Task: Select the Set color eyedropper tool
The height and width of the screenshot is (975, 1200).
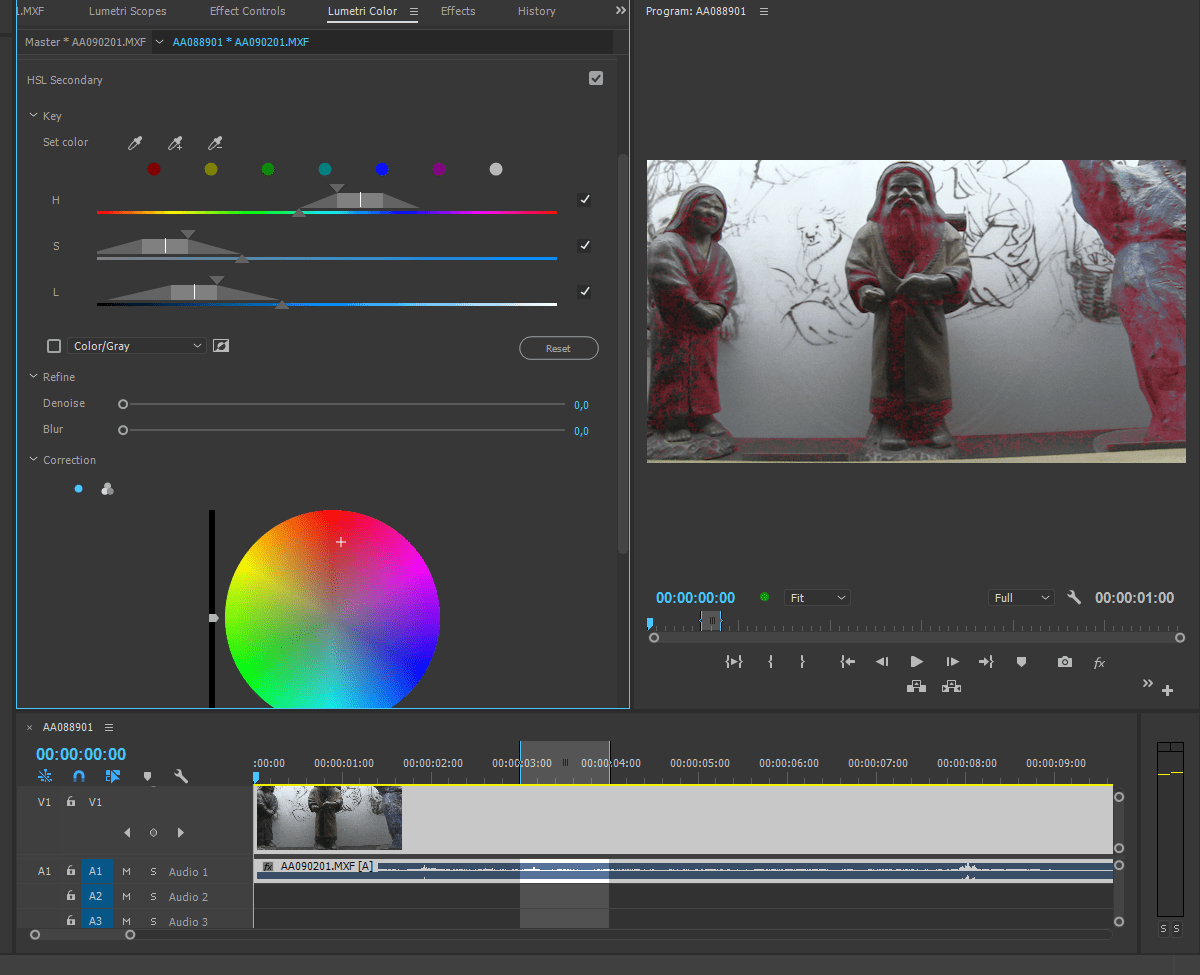Action: tap(135, 144)
